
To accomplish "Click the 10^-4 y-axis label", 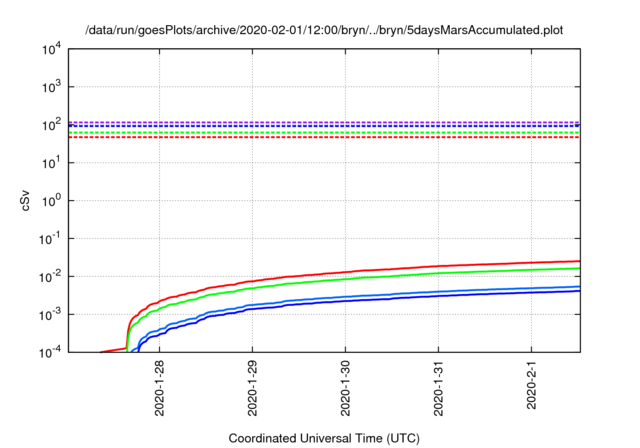I will pyautogui.click(x=49, y=352).
